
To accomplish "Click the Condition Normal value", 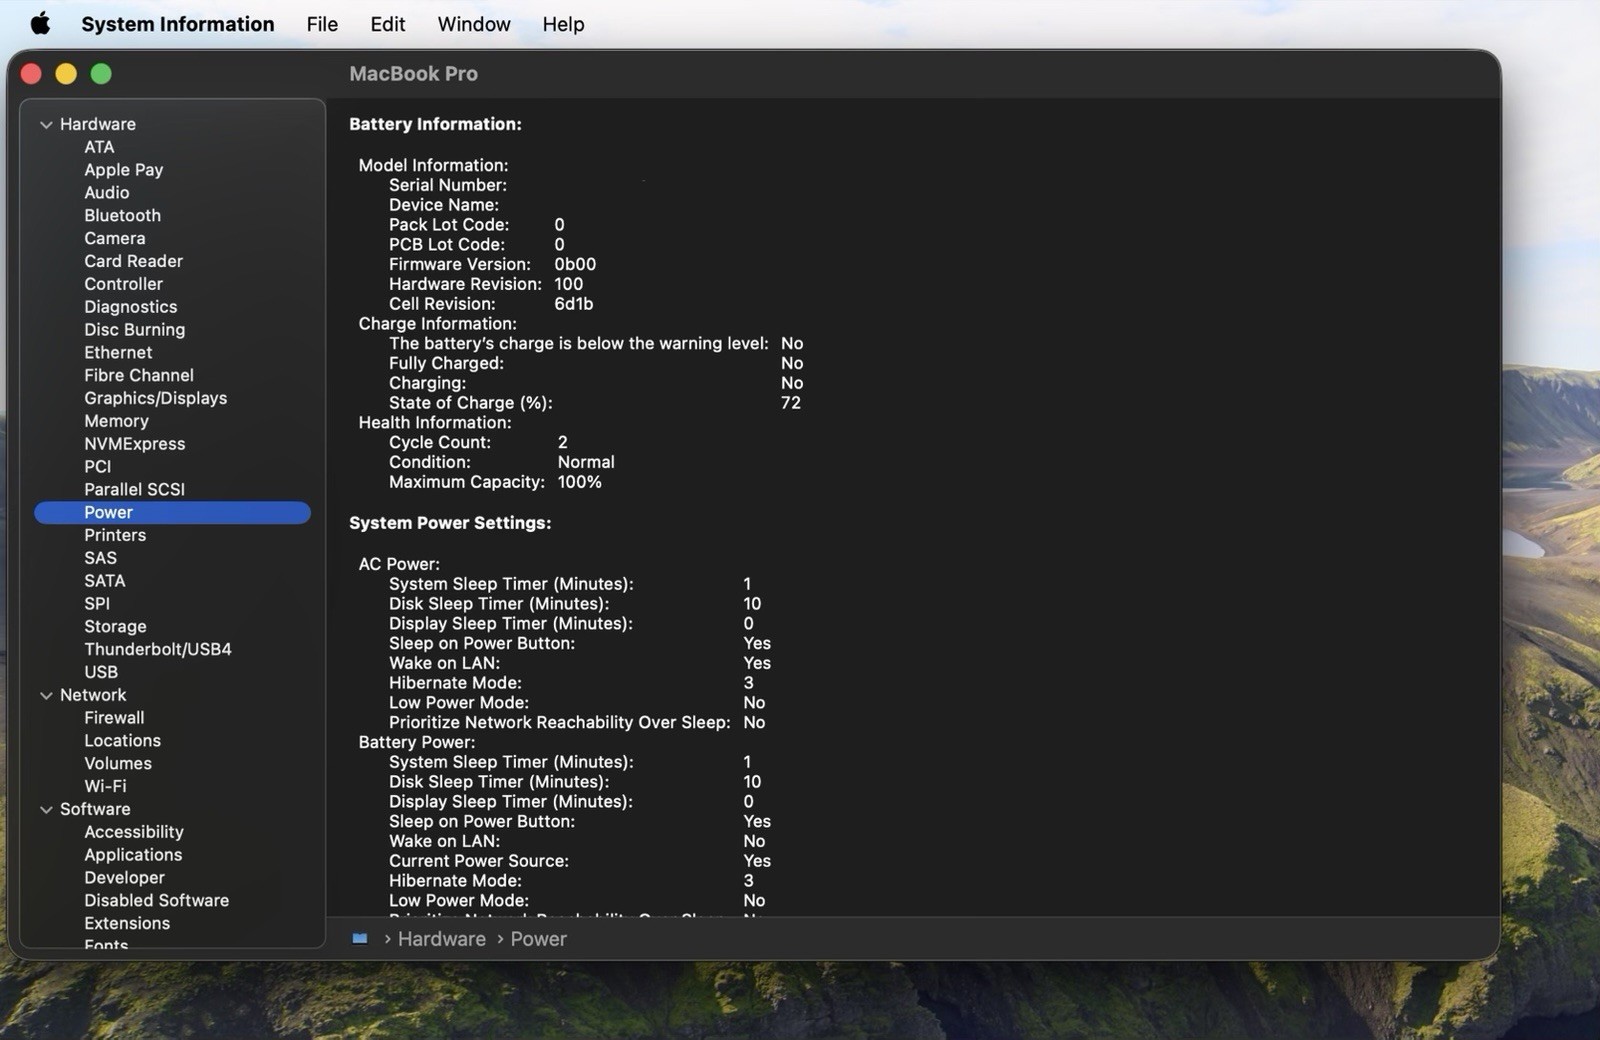I will tap(586, 462).
